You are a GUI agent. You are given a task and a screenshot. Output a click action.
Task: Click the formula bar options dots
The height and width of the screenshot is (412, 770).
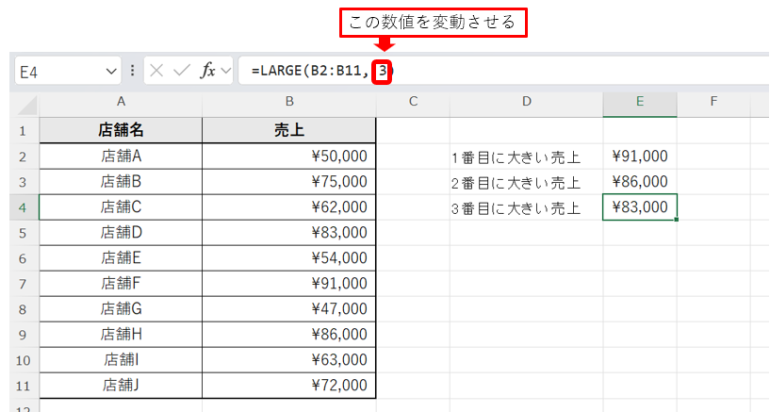coord(132,71)
